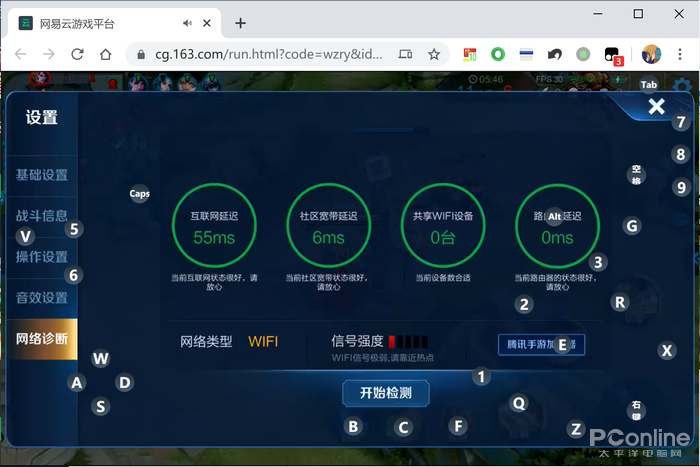The width and height of the screenshot is (700, 467).
Task: Open the Chrome three-dot menu
Action: click(680, 54)
